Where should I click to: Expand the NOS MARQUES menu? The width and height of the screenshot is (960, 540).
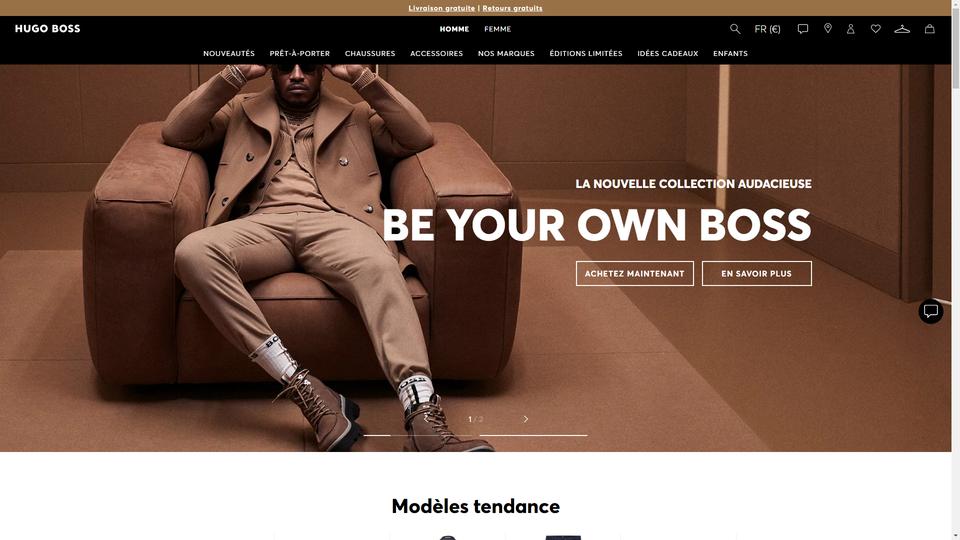point(506,53)
